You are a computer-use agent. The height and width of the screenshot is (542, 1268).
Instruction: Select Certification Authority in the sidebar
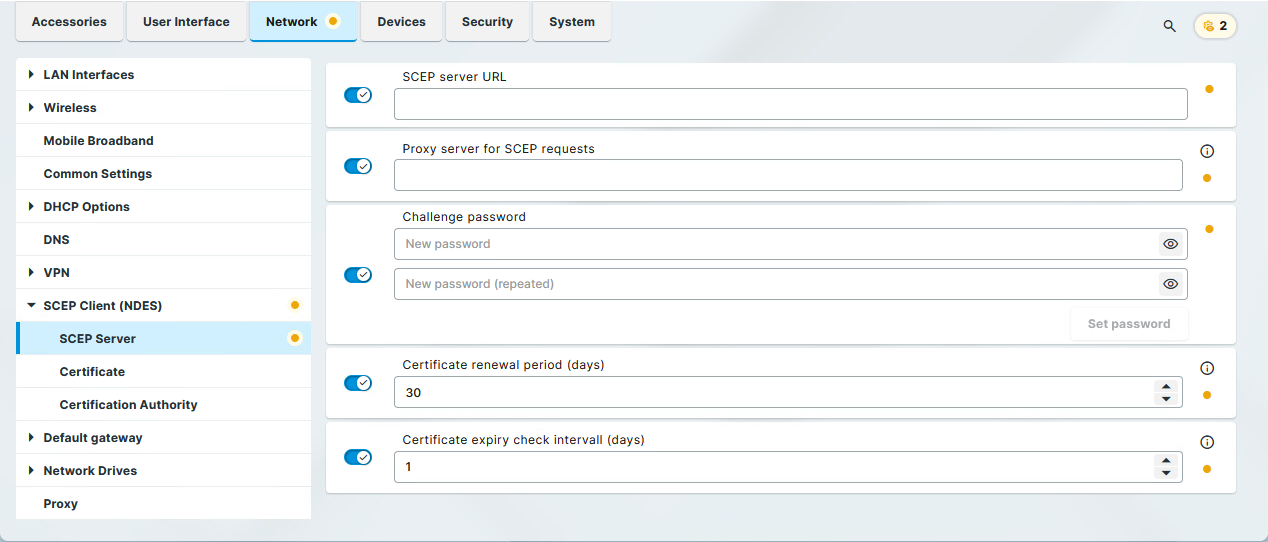[x=128, y=405]
